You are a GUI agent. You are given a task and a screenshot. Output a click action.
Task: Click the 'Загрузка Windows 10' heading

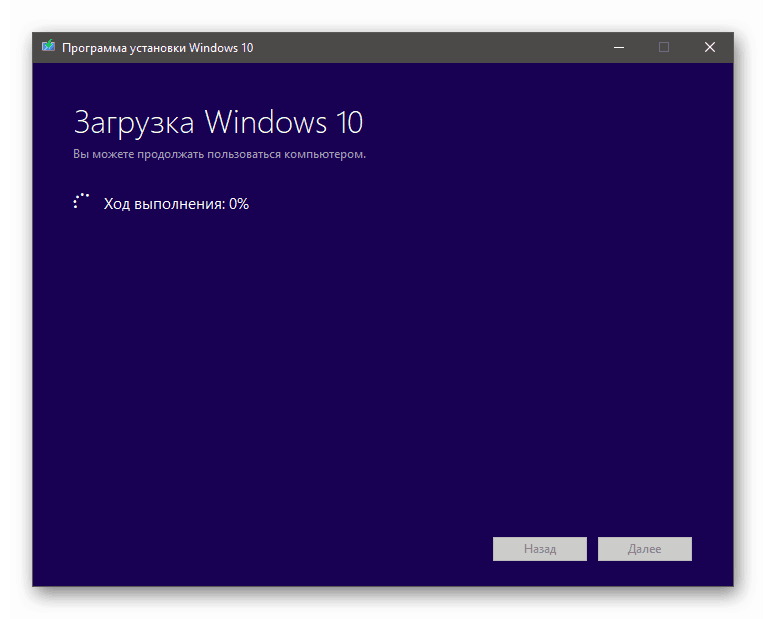[218, 122]
